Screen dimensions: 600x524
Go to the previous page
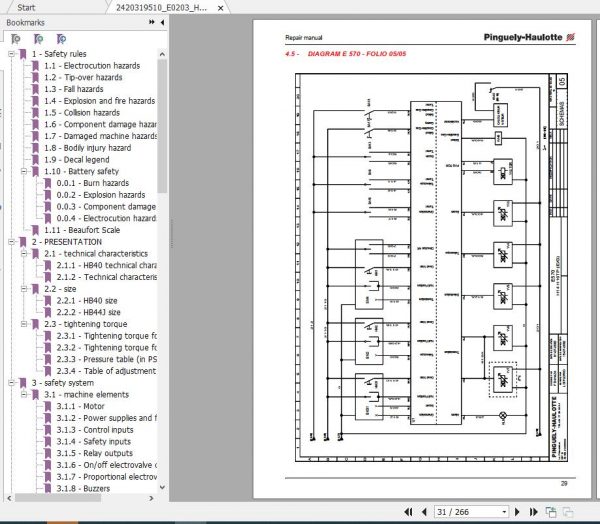pyautogui.click(x=424, y=512)
